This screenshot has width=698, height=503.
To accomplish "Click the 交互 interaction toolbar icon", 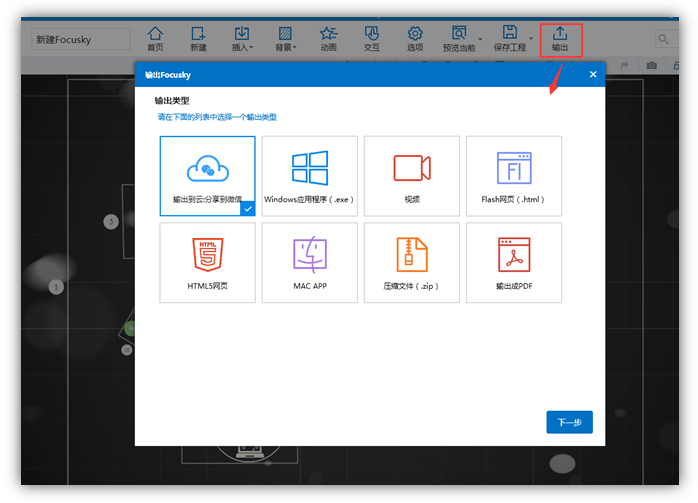I will tap(371, 39).
